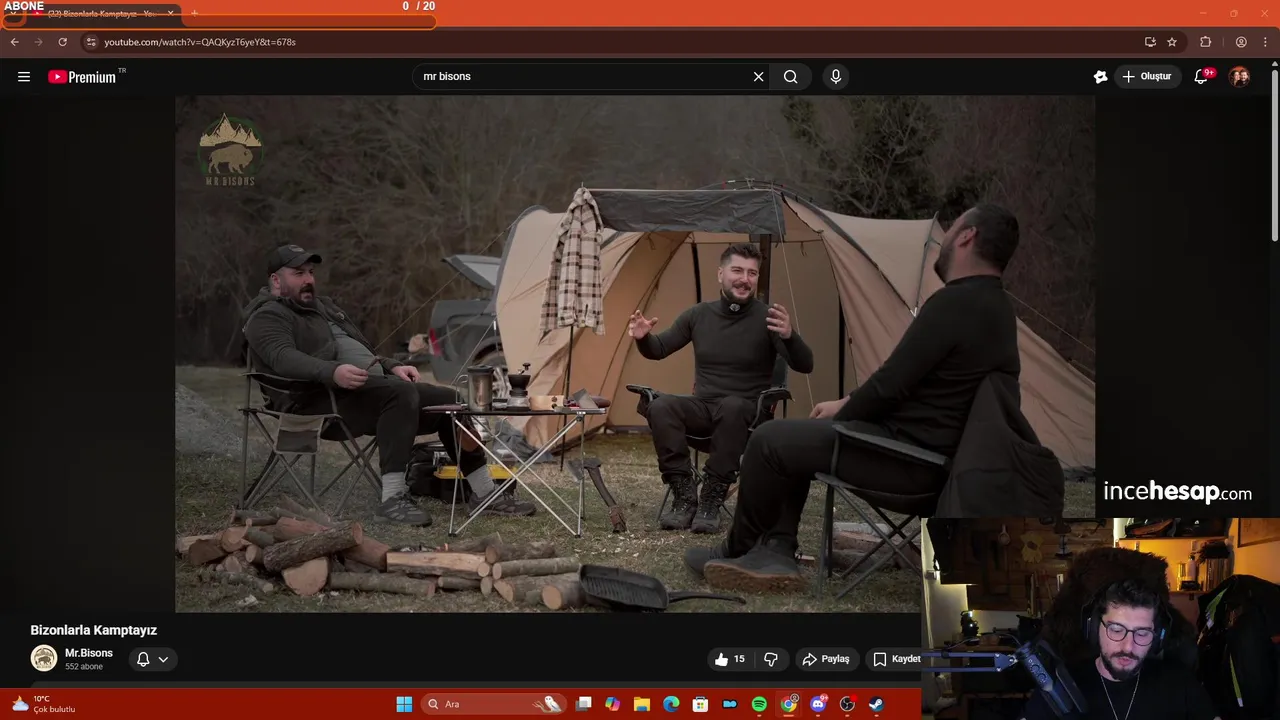The image size is (1280, 720).
Task: Open Task View from the taskbar
Action: click(x=584, y=704)
